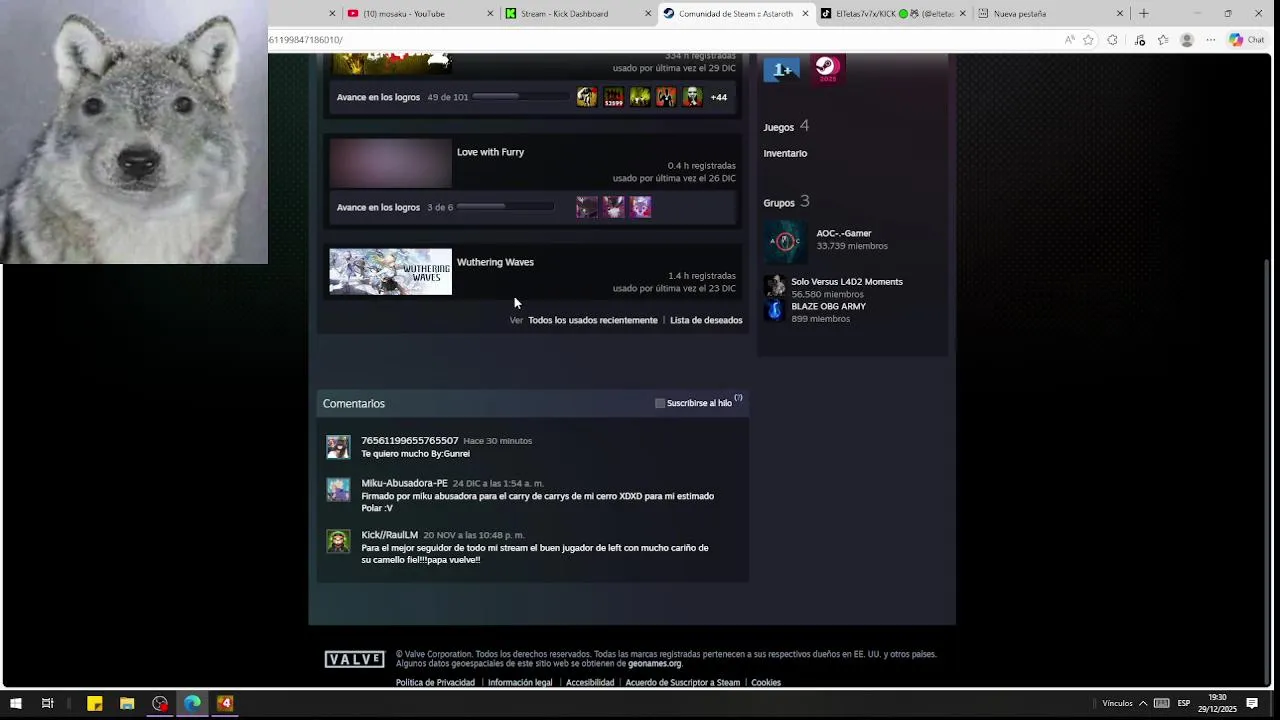Toggle the Suscribirse al hilo checkbox

660,403
